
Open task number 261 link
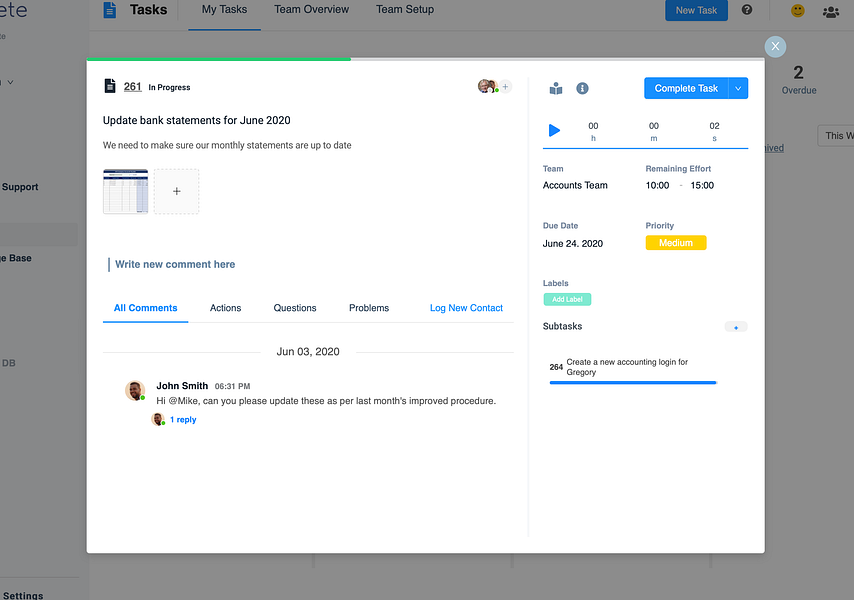132,87
